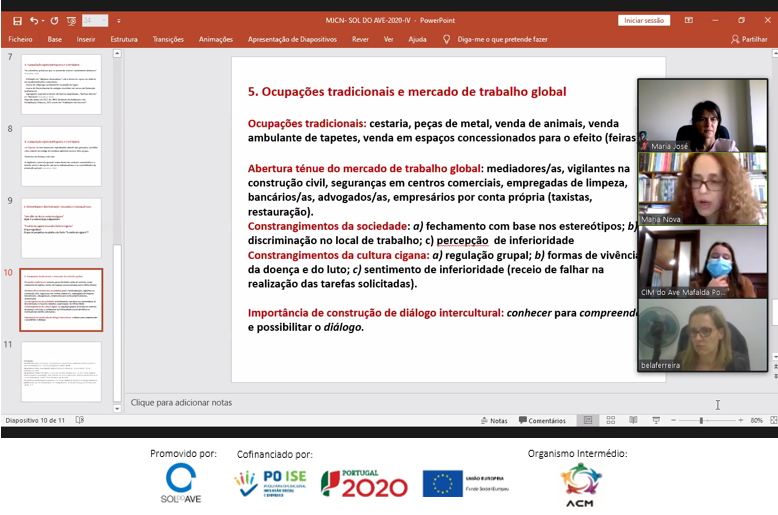Click the underlined word 'percepção'
Image resolution: width=778 pixels, height=515 pixels.
click(462, 241)
